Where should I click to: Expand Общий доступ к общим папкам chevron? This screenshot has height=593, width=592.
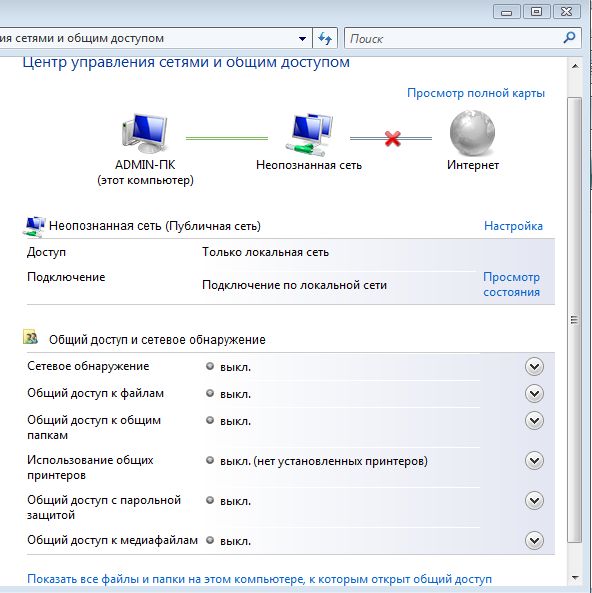coord(534,421)
